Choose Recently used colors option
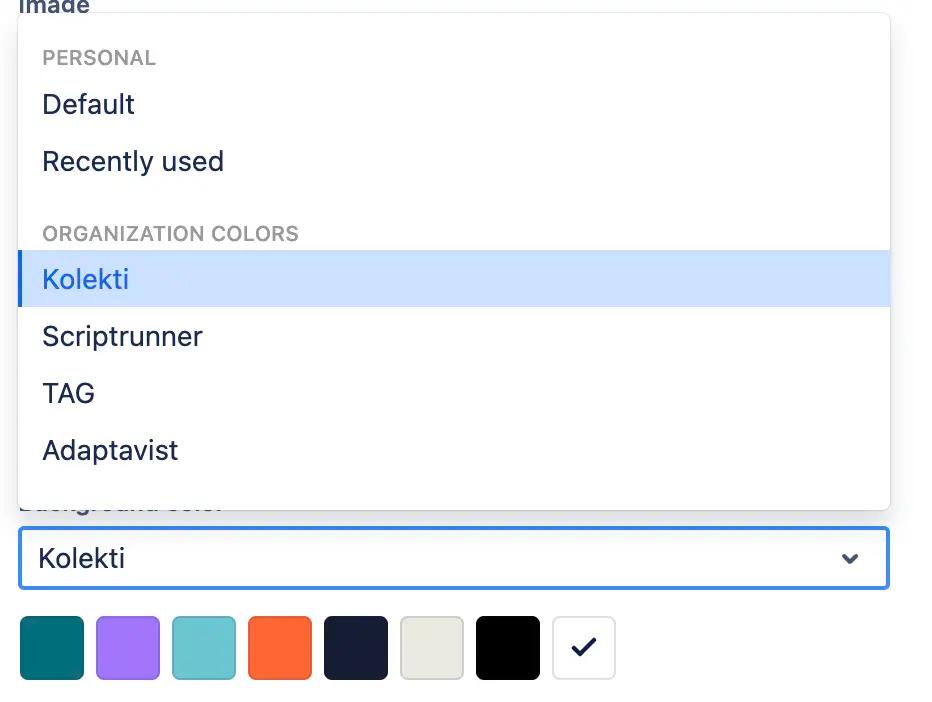This screenshot has width=932, height=702. coord(133,161)
